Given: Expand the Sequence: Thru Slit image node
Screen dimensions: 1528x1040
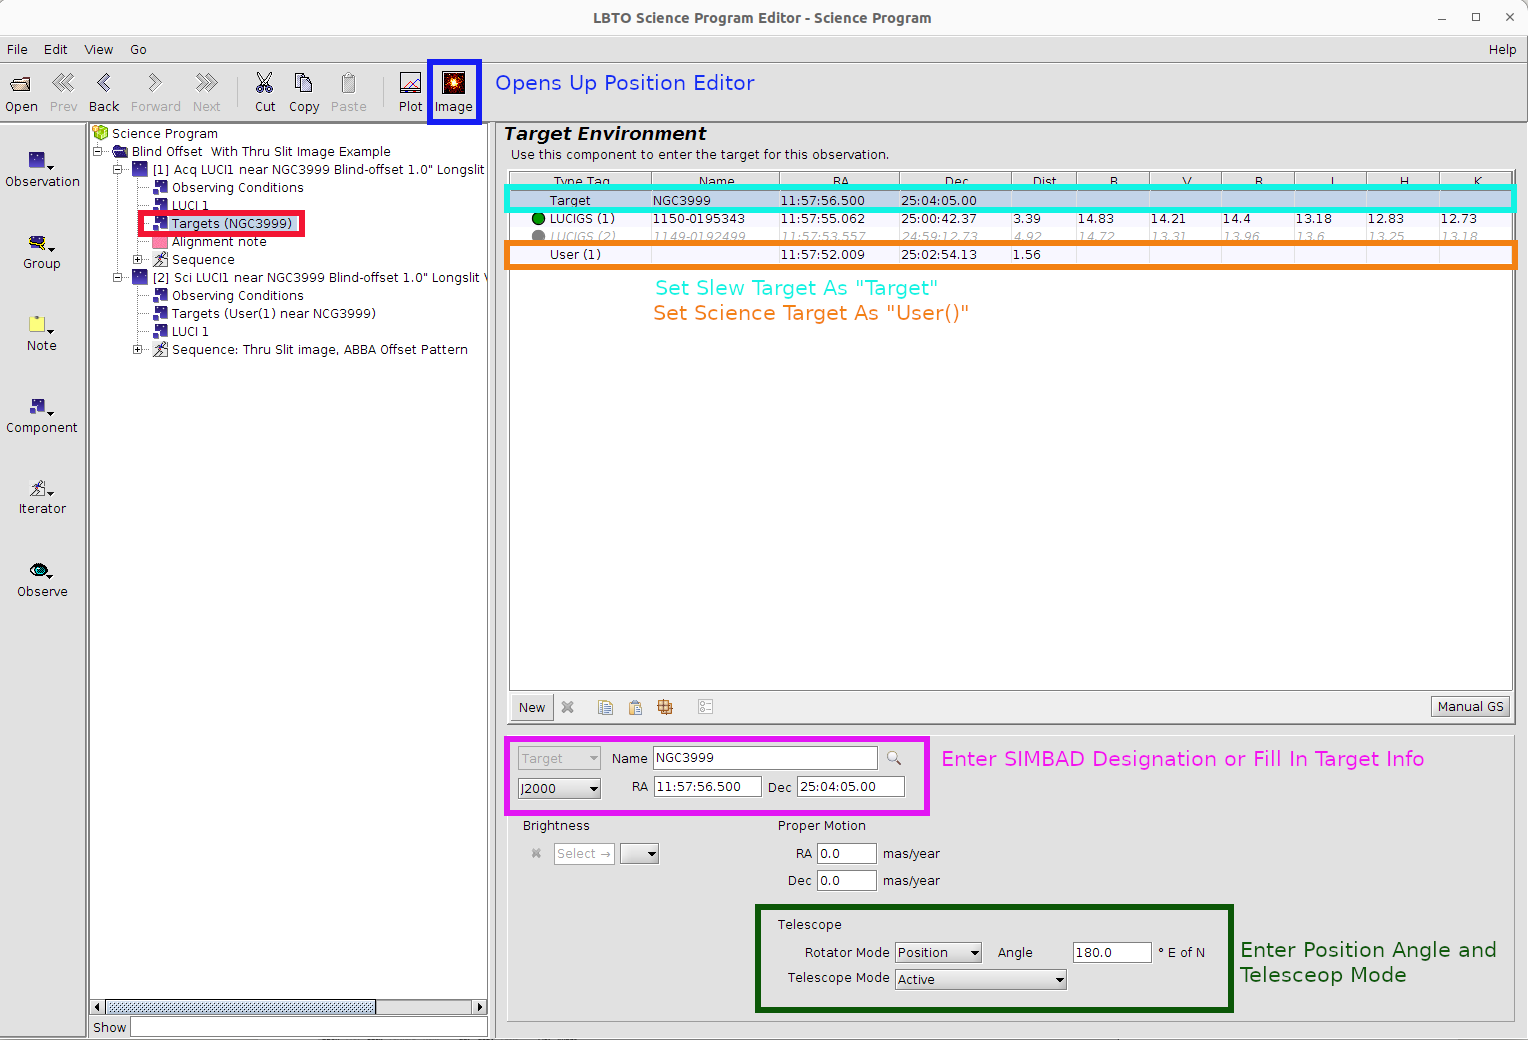Looking at the screenshot, I should point(138,349).
